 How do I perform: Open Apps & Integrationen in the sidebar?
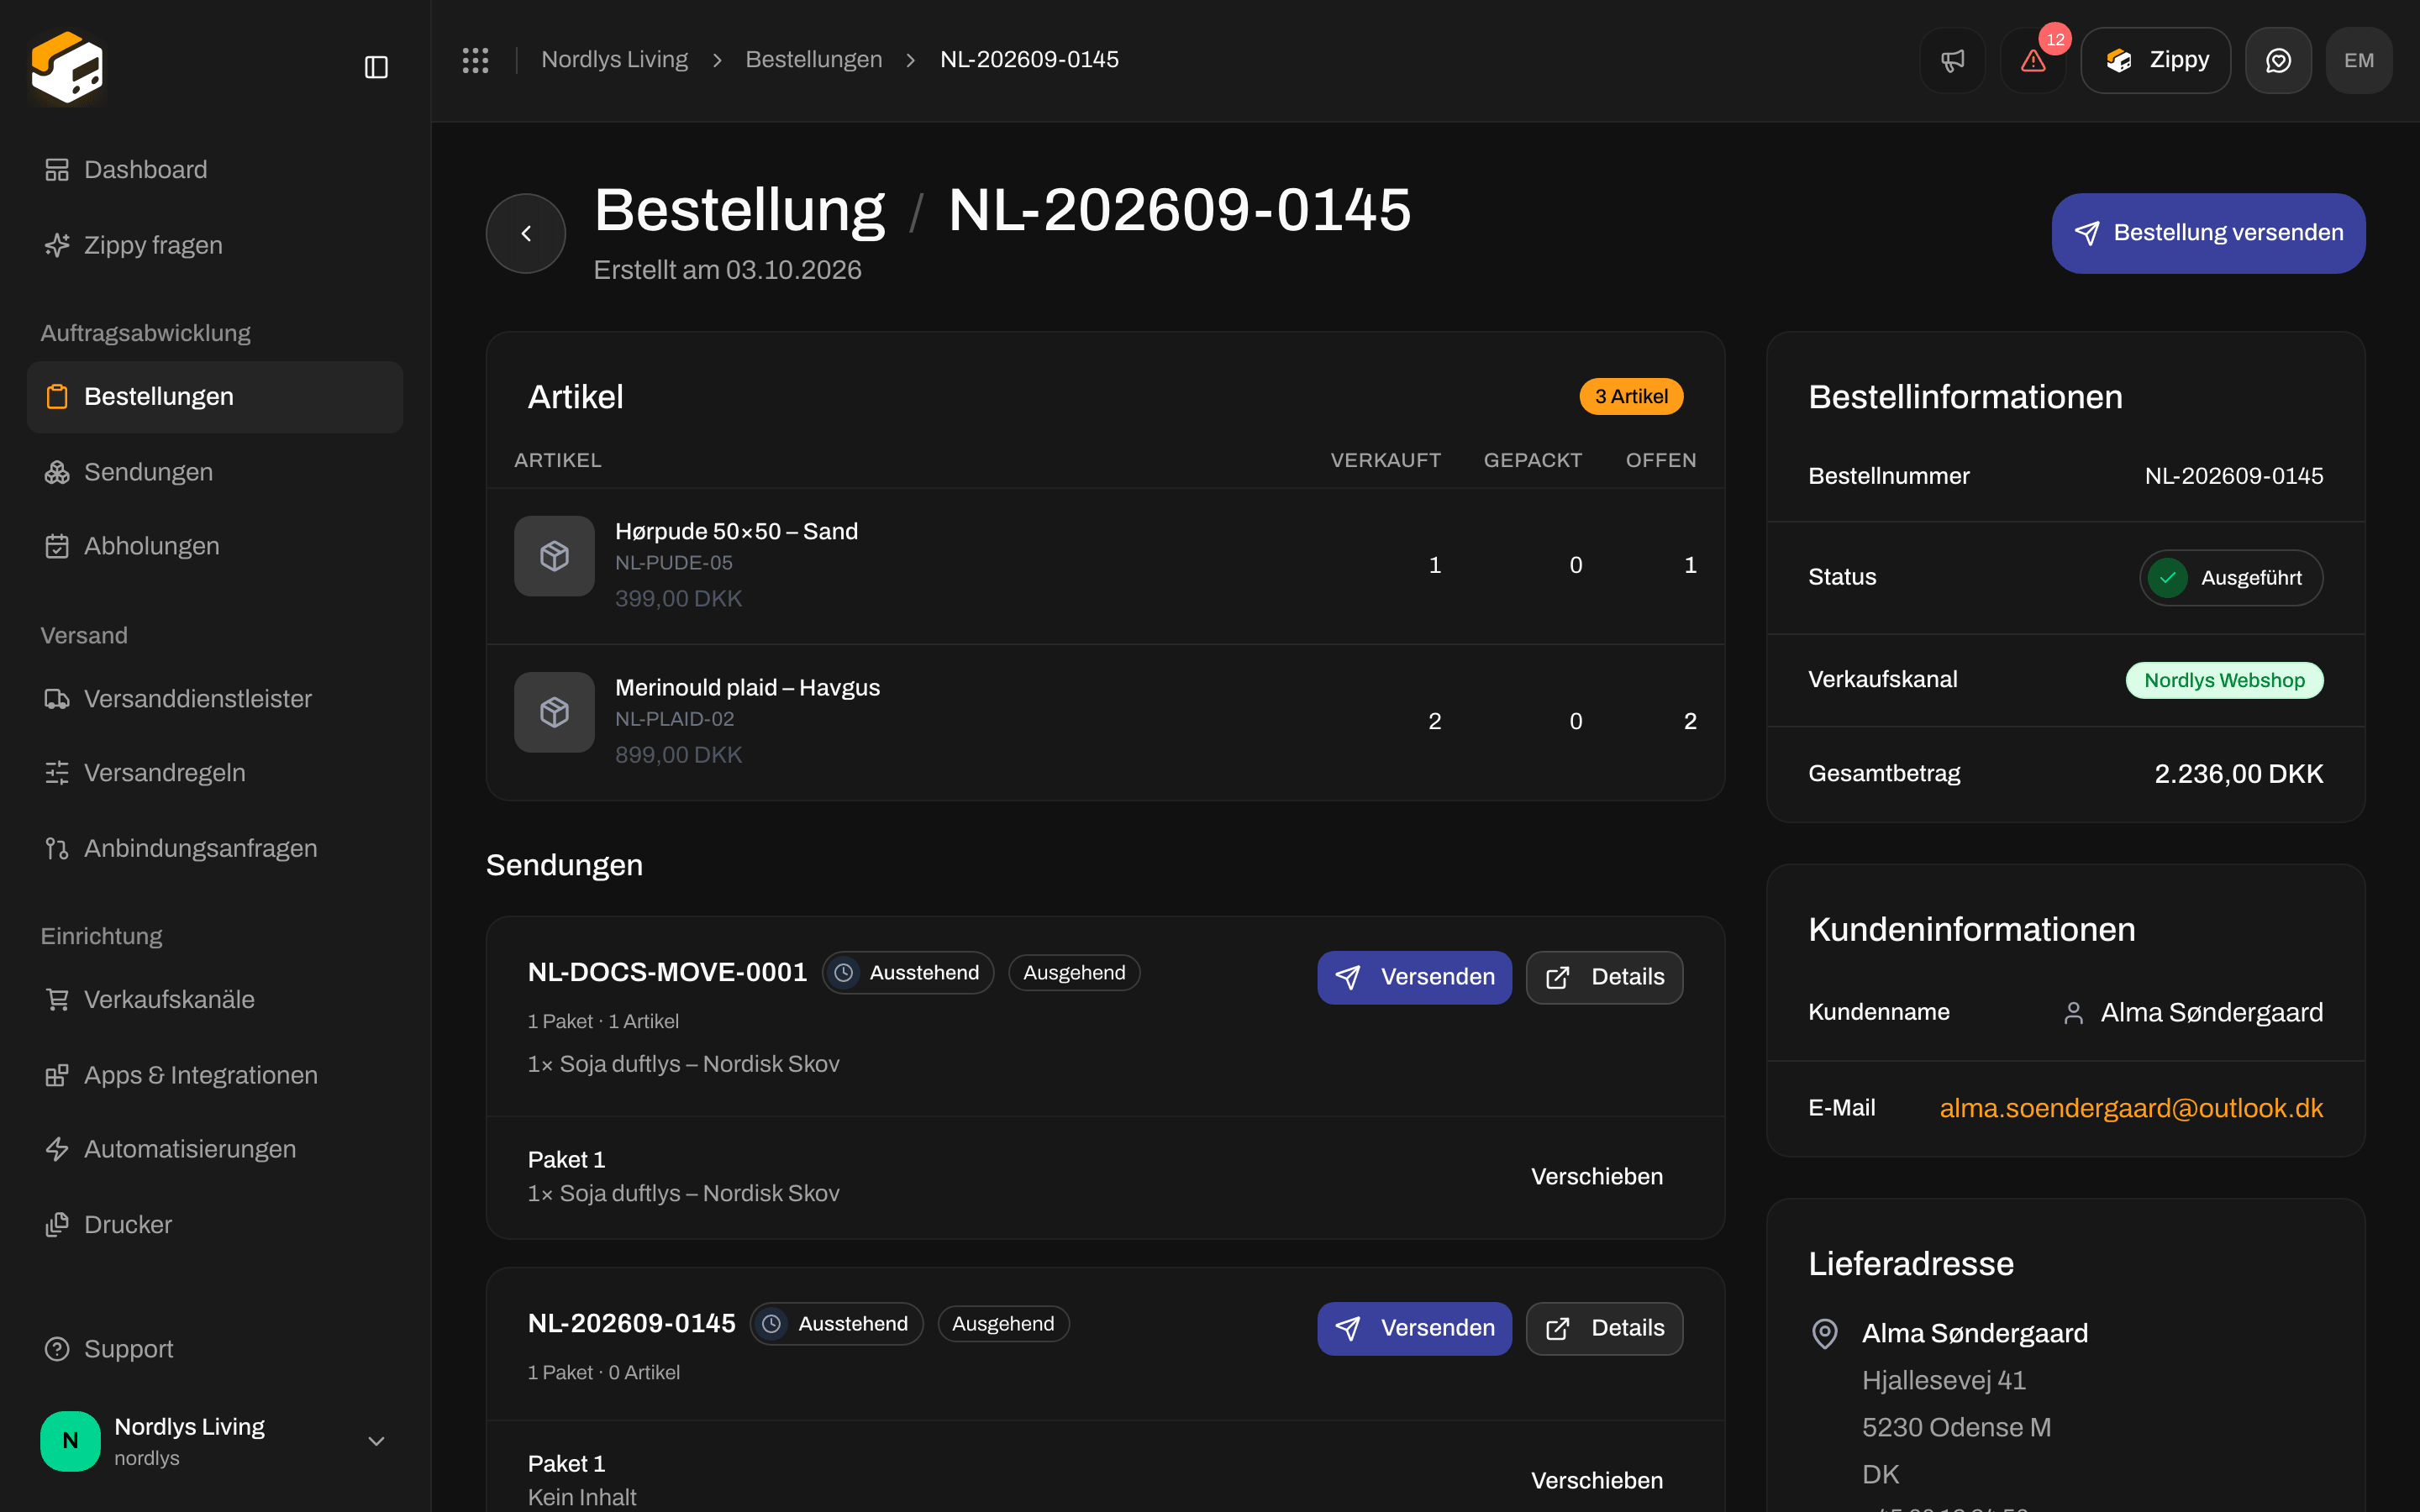point(215,1075)
